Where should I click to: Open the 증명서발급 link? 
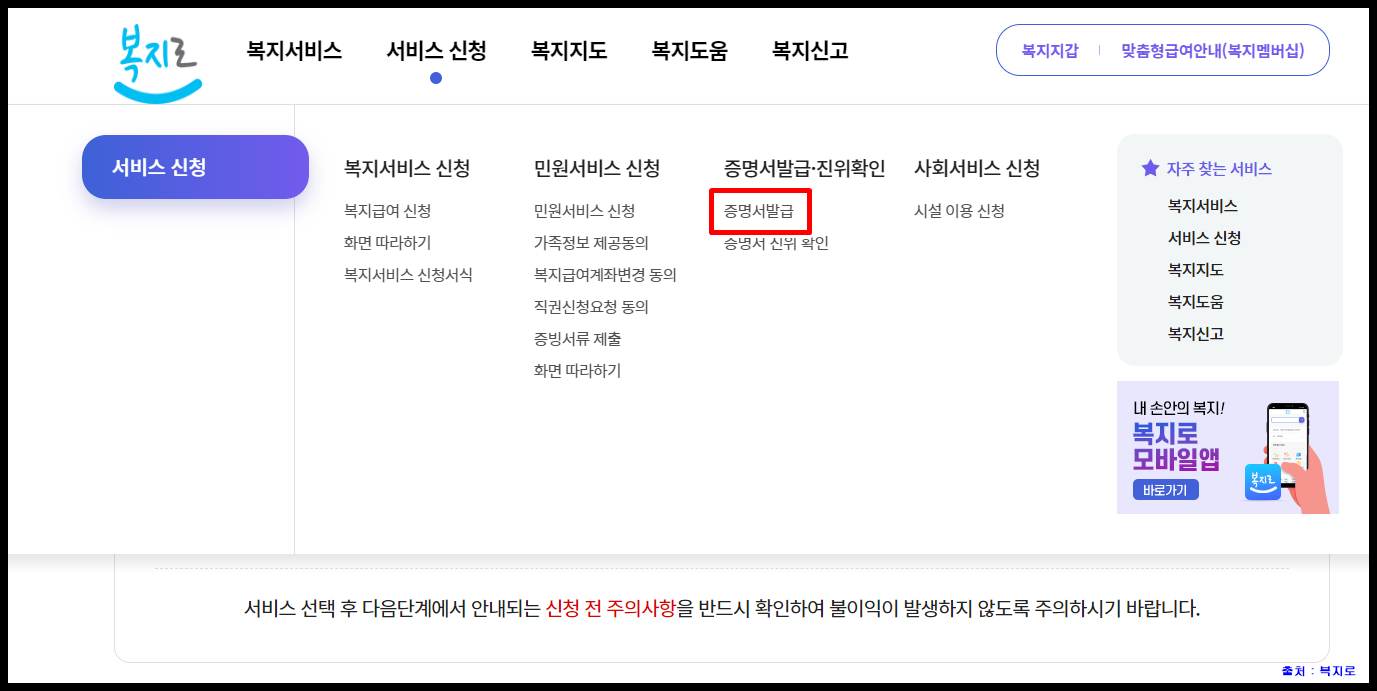(759, 211)
